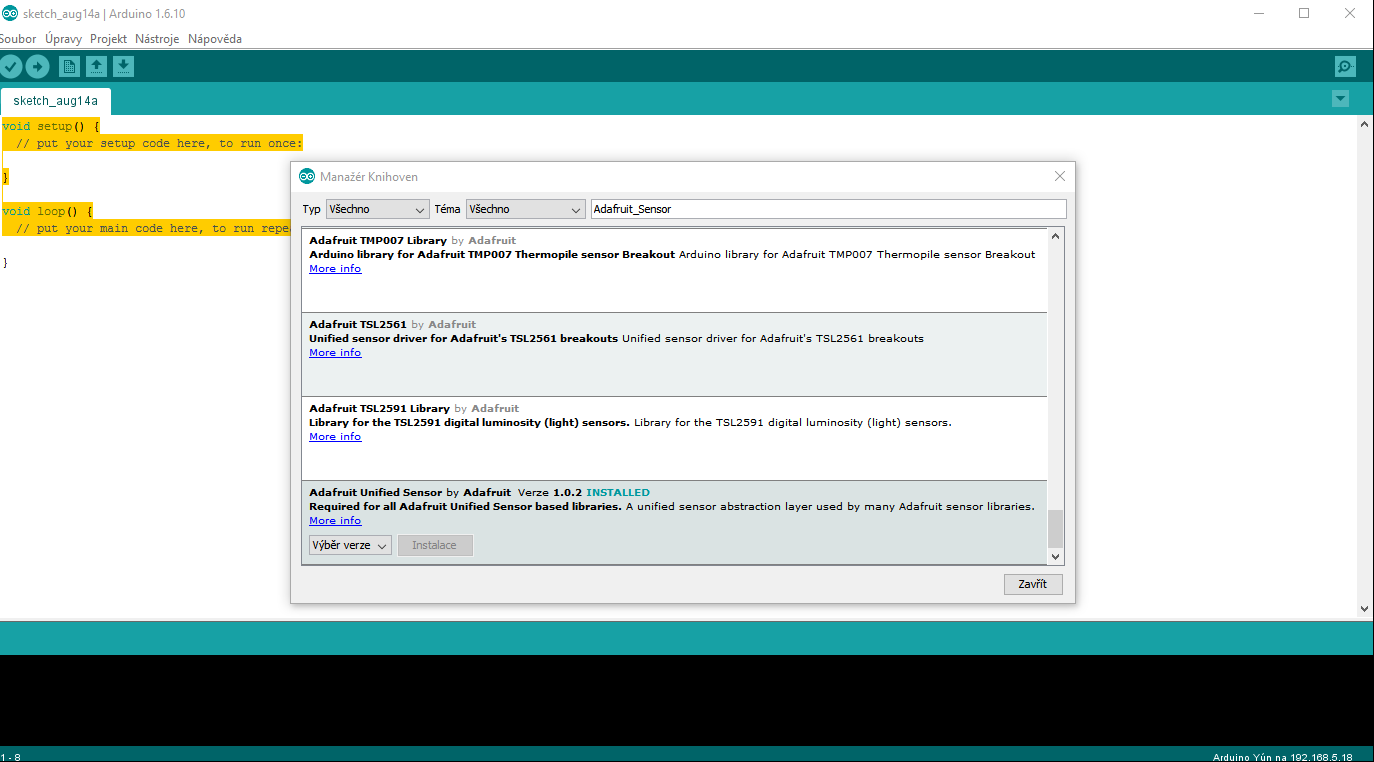Screen dimensions: 1374x762
Task: Open the Soubor menu
Action: tap(18, 38)
